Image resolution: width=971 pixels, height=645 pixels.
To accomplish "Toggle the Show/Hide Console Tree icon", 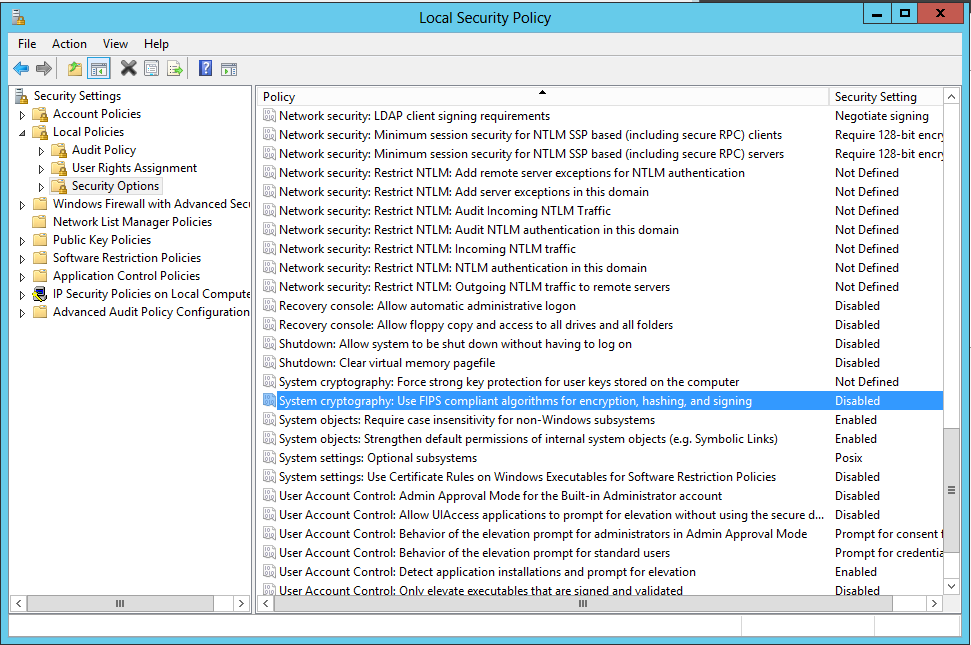I will click(x=98, y=69).
